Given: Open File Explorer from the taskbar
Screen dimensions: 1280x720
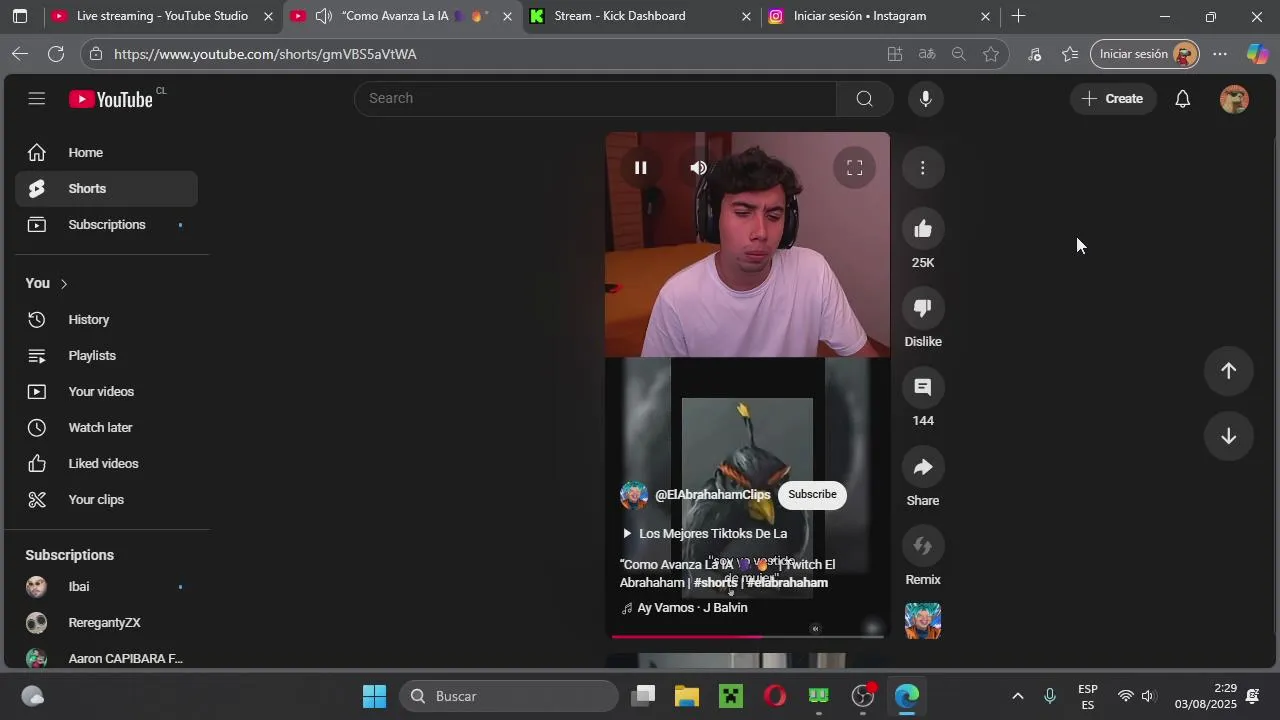Looking at the screenshot, I should 687,696.
